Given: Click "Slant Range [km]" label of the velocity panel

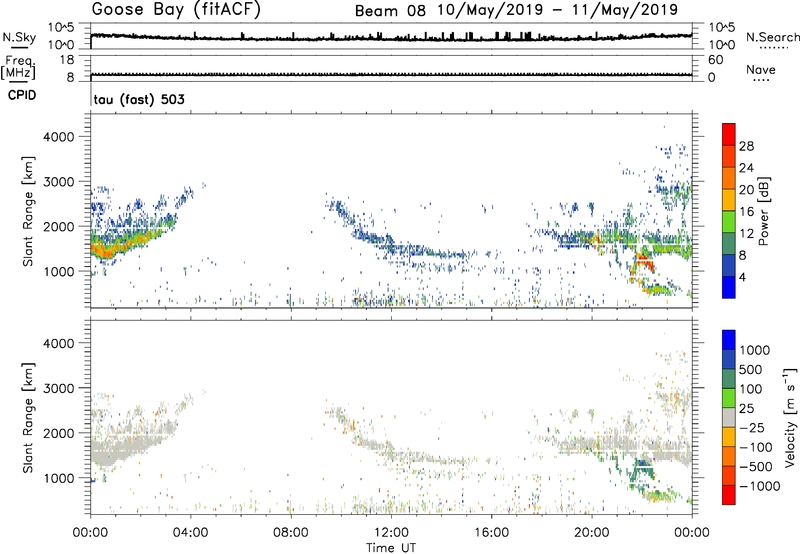Looking at the screenshot, I should [x=28, y=417].
